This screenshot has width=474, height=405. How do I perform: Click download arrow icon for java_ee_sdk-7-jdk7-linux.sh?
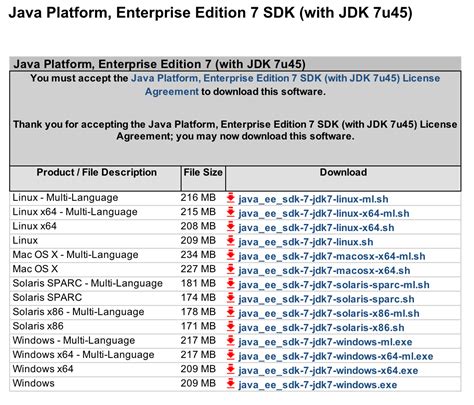(x=231, y=241)
